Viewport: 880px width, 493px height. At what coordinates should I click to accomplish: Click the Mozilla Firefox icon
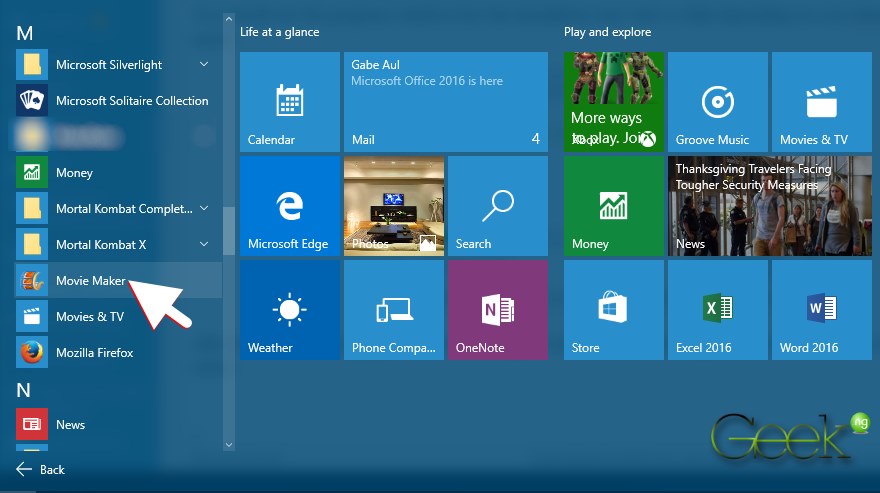tap(32, 352)
